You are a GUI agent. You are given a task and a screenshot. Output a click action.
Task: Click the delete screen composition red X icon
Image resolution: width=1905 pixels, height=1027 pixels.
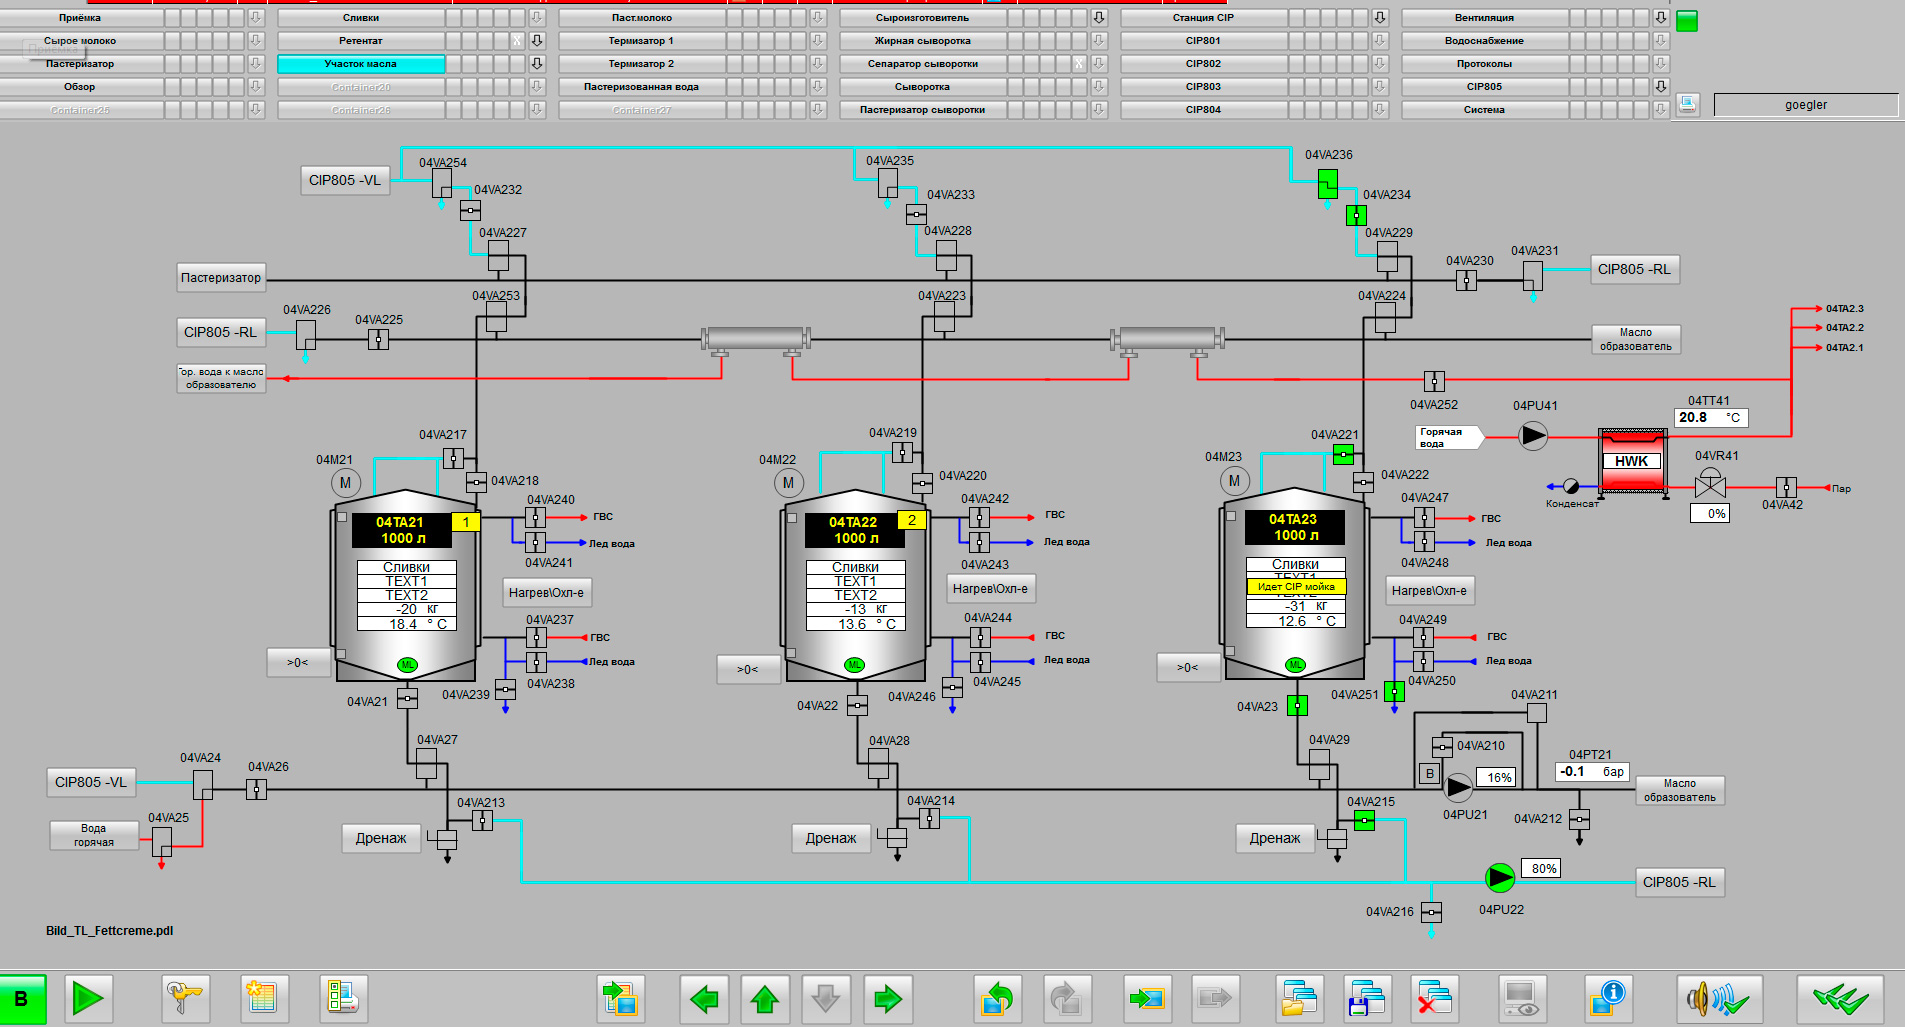tap(1434, 998)
